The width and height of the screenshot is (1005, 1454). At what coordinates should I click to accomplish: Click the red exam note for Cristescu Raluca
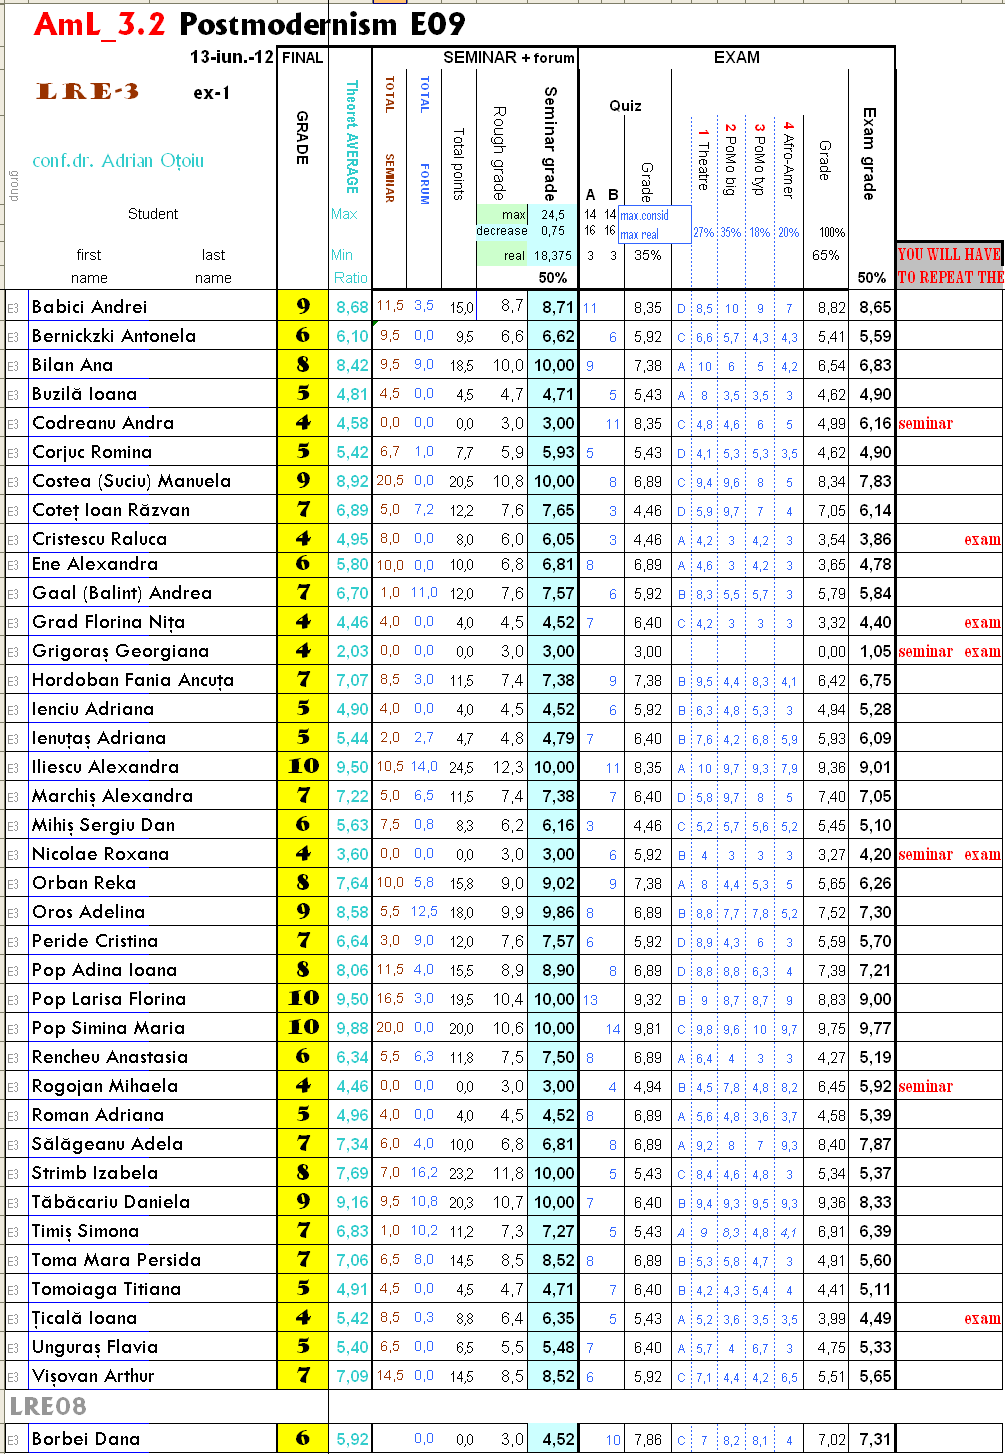[x=982, y=540]
